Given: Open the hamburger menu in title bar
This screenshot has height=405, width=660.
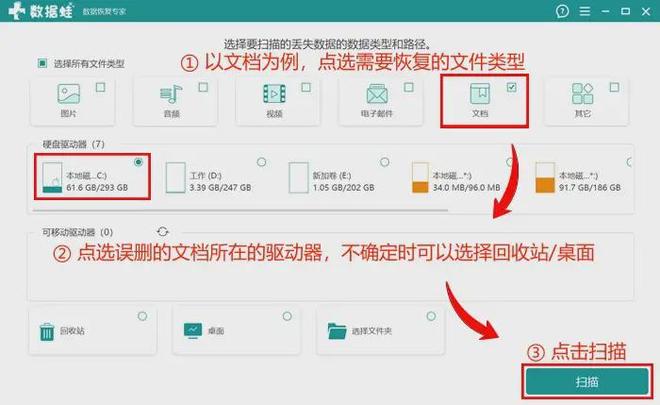Looking at the screenshot, I should [x=585, y=11].
